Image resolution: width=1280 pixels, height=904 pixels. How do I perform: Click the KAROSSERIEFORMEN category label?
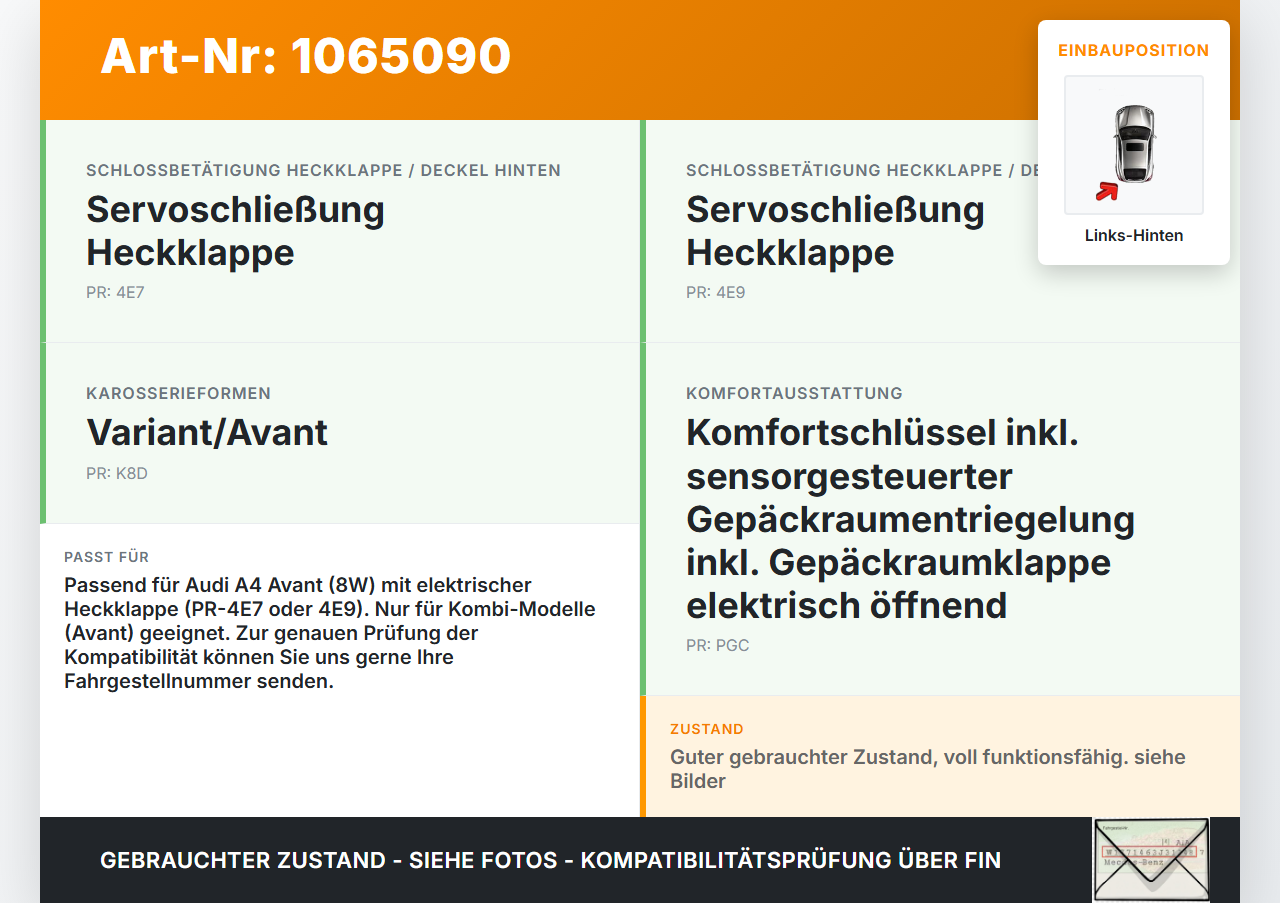(178, 393)
